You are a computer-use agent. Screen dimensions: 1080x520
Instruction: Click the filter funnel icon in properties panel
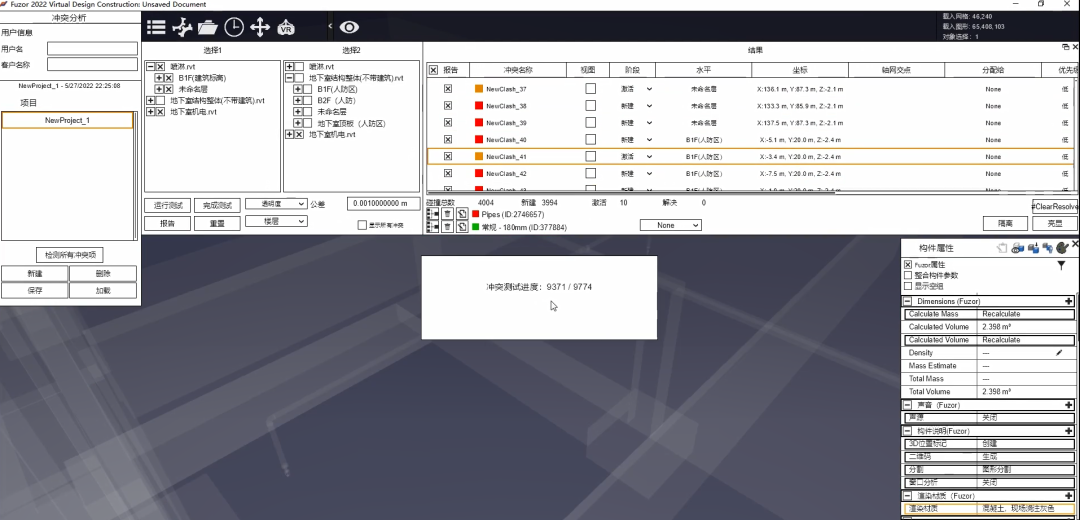1061,266
